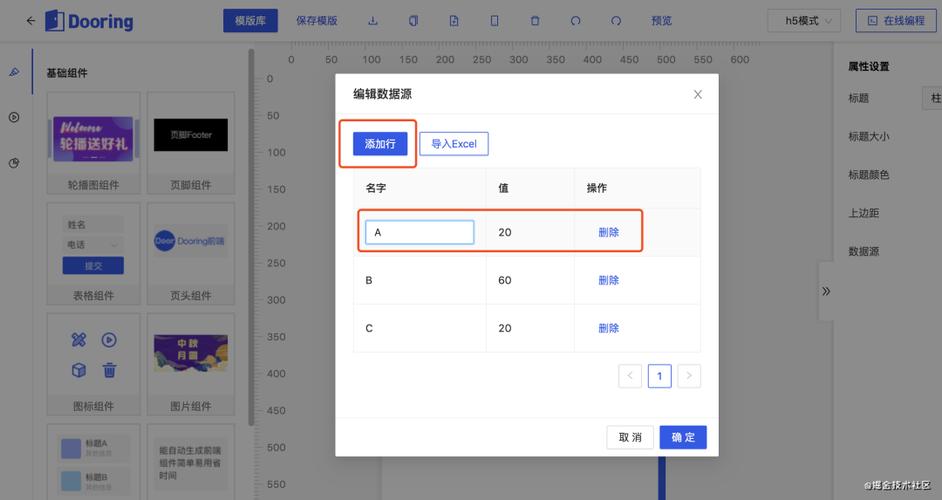Click 确定 to confirm the data source
The height and width of the screenshot is (500, 942).
tap(683, 437)
